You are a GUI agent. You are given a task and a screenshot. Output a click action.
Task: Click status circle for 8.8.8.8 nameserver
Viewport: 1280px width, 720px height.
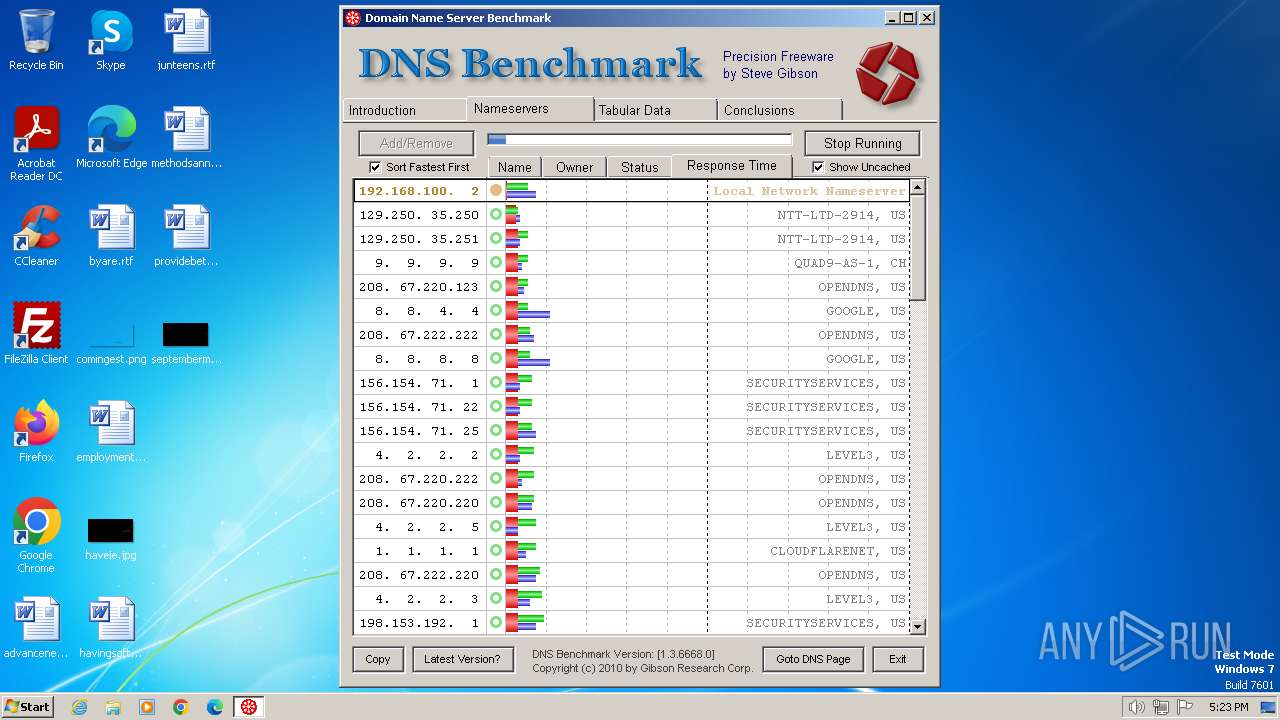[496, 358]
